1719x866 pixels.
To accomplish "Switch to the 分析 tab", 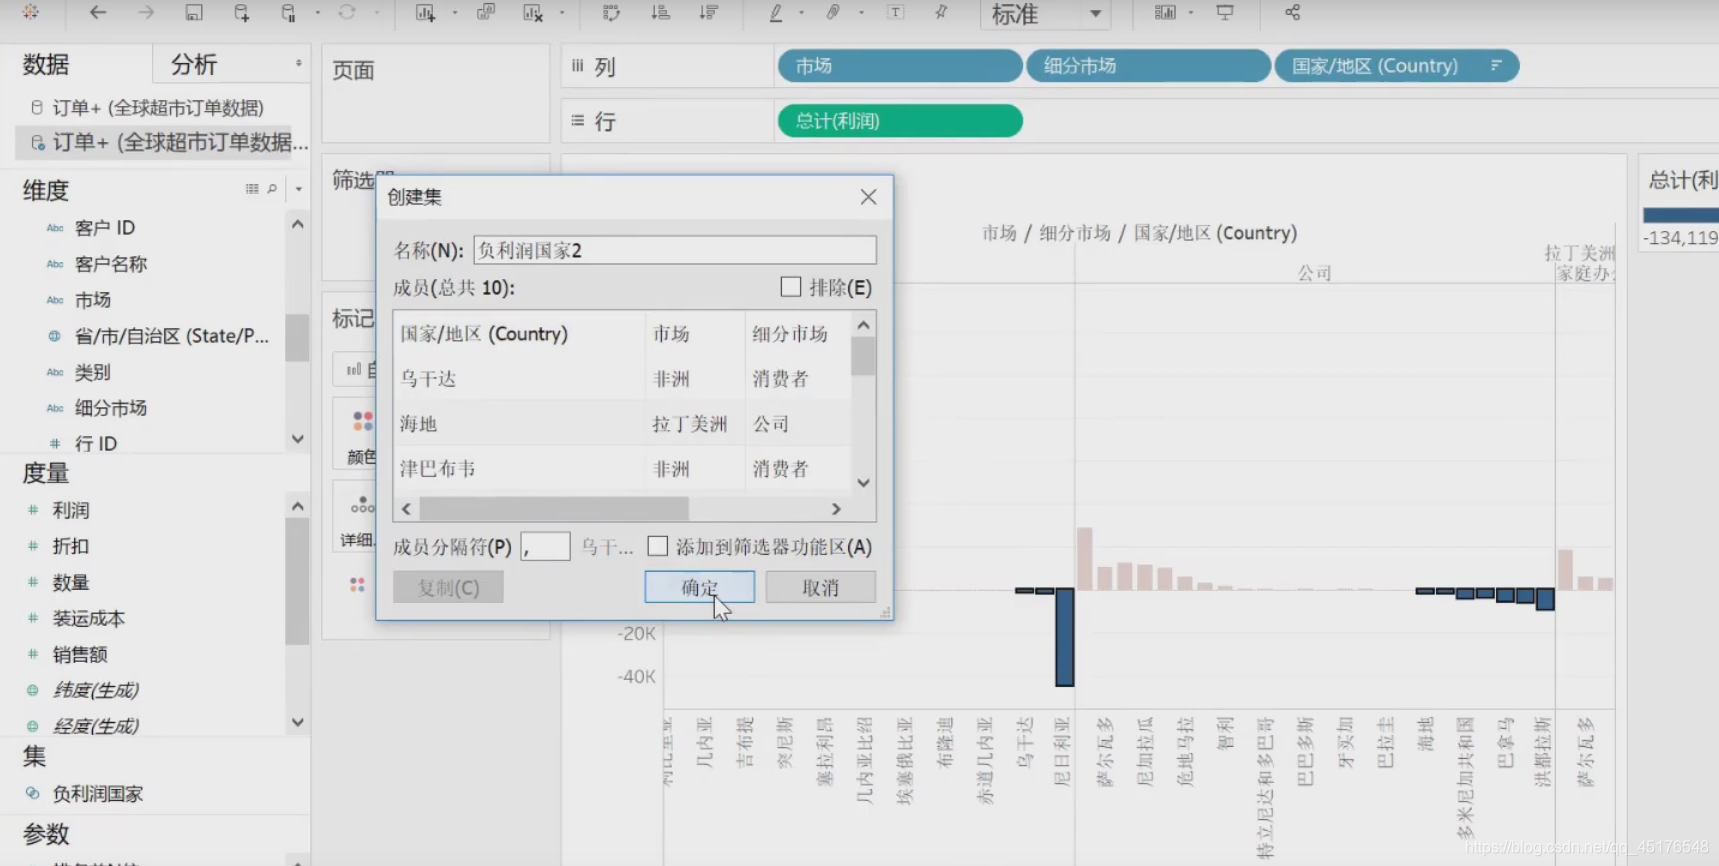I will (x=194, y=65).
